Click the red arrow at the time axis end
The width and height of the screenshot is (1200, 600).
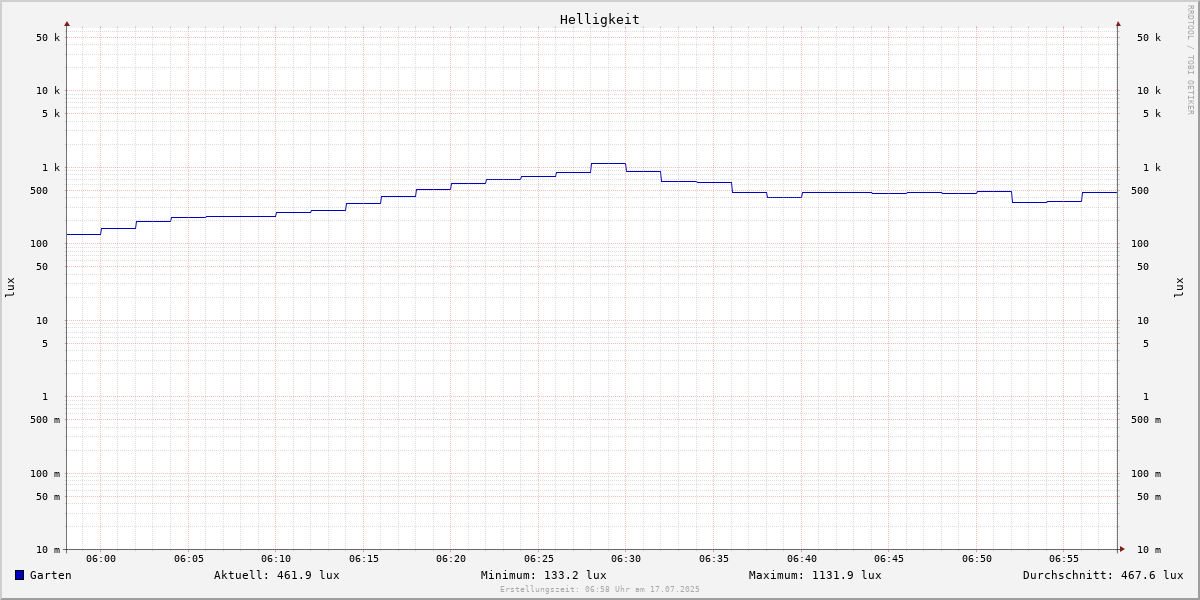(1122, 549)
